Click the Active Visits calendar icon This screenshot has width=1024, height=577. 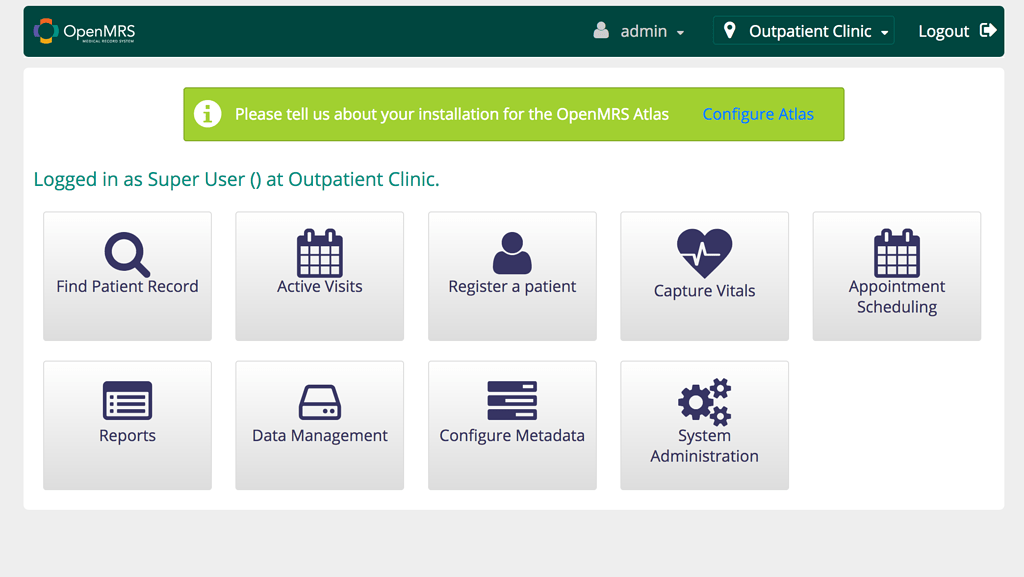pos(319,254)
